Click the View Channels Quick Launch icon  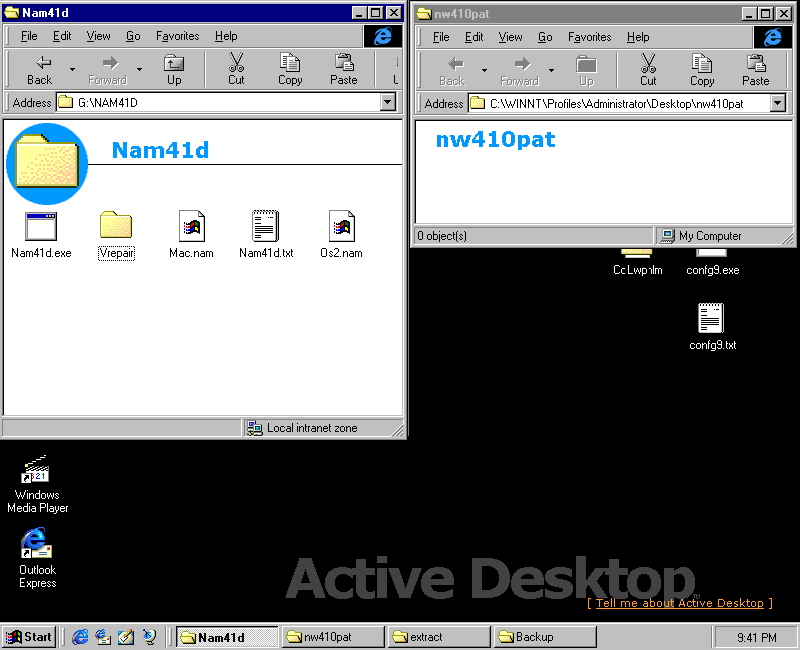click(149, 636)
